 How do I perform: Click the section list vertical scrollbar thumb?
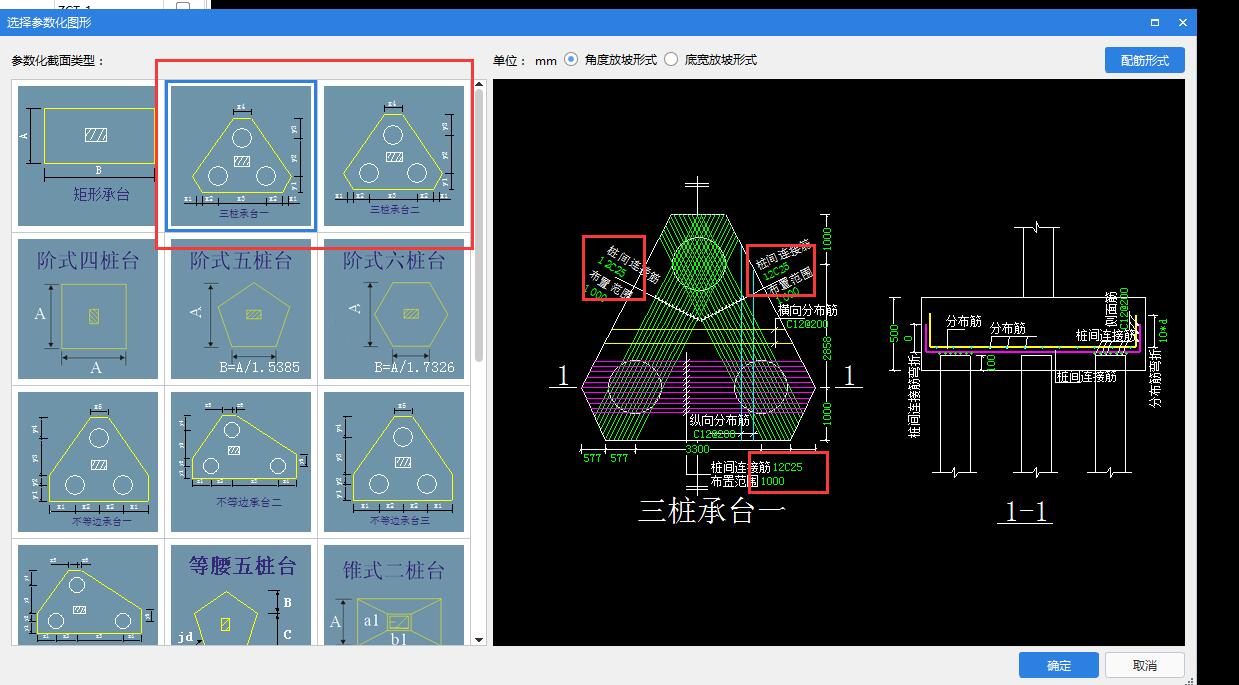click(479, 226)
